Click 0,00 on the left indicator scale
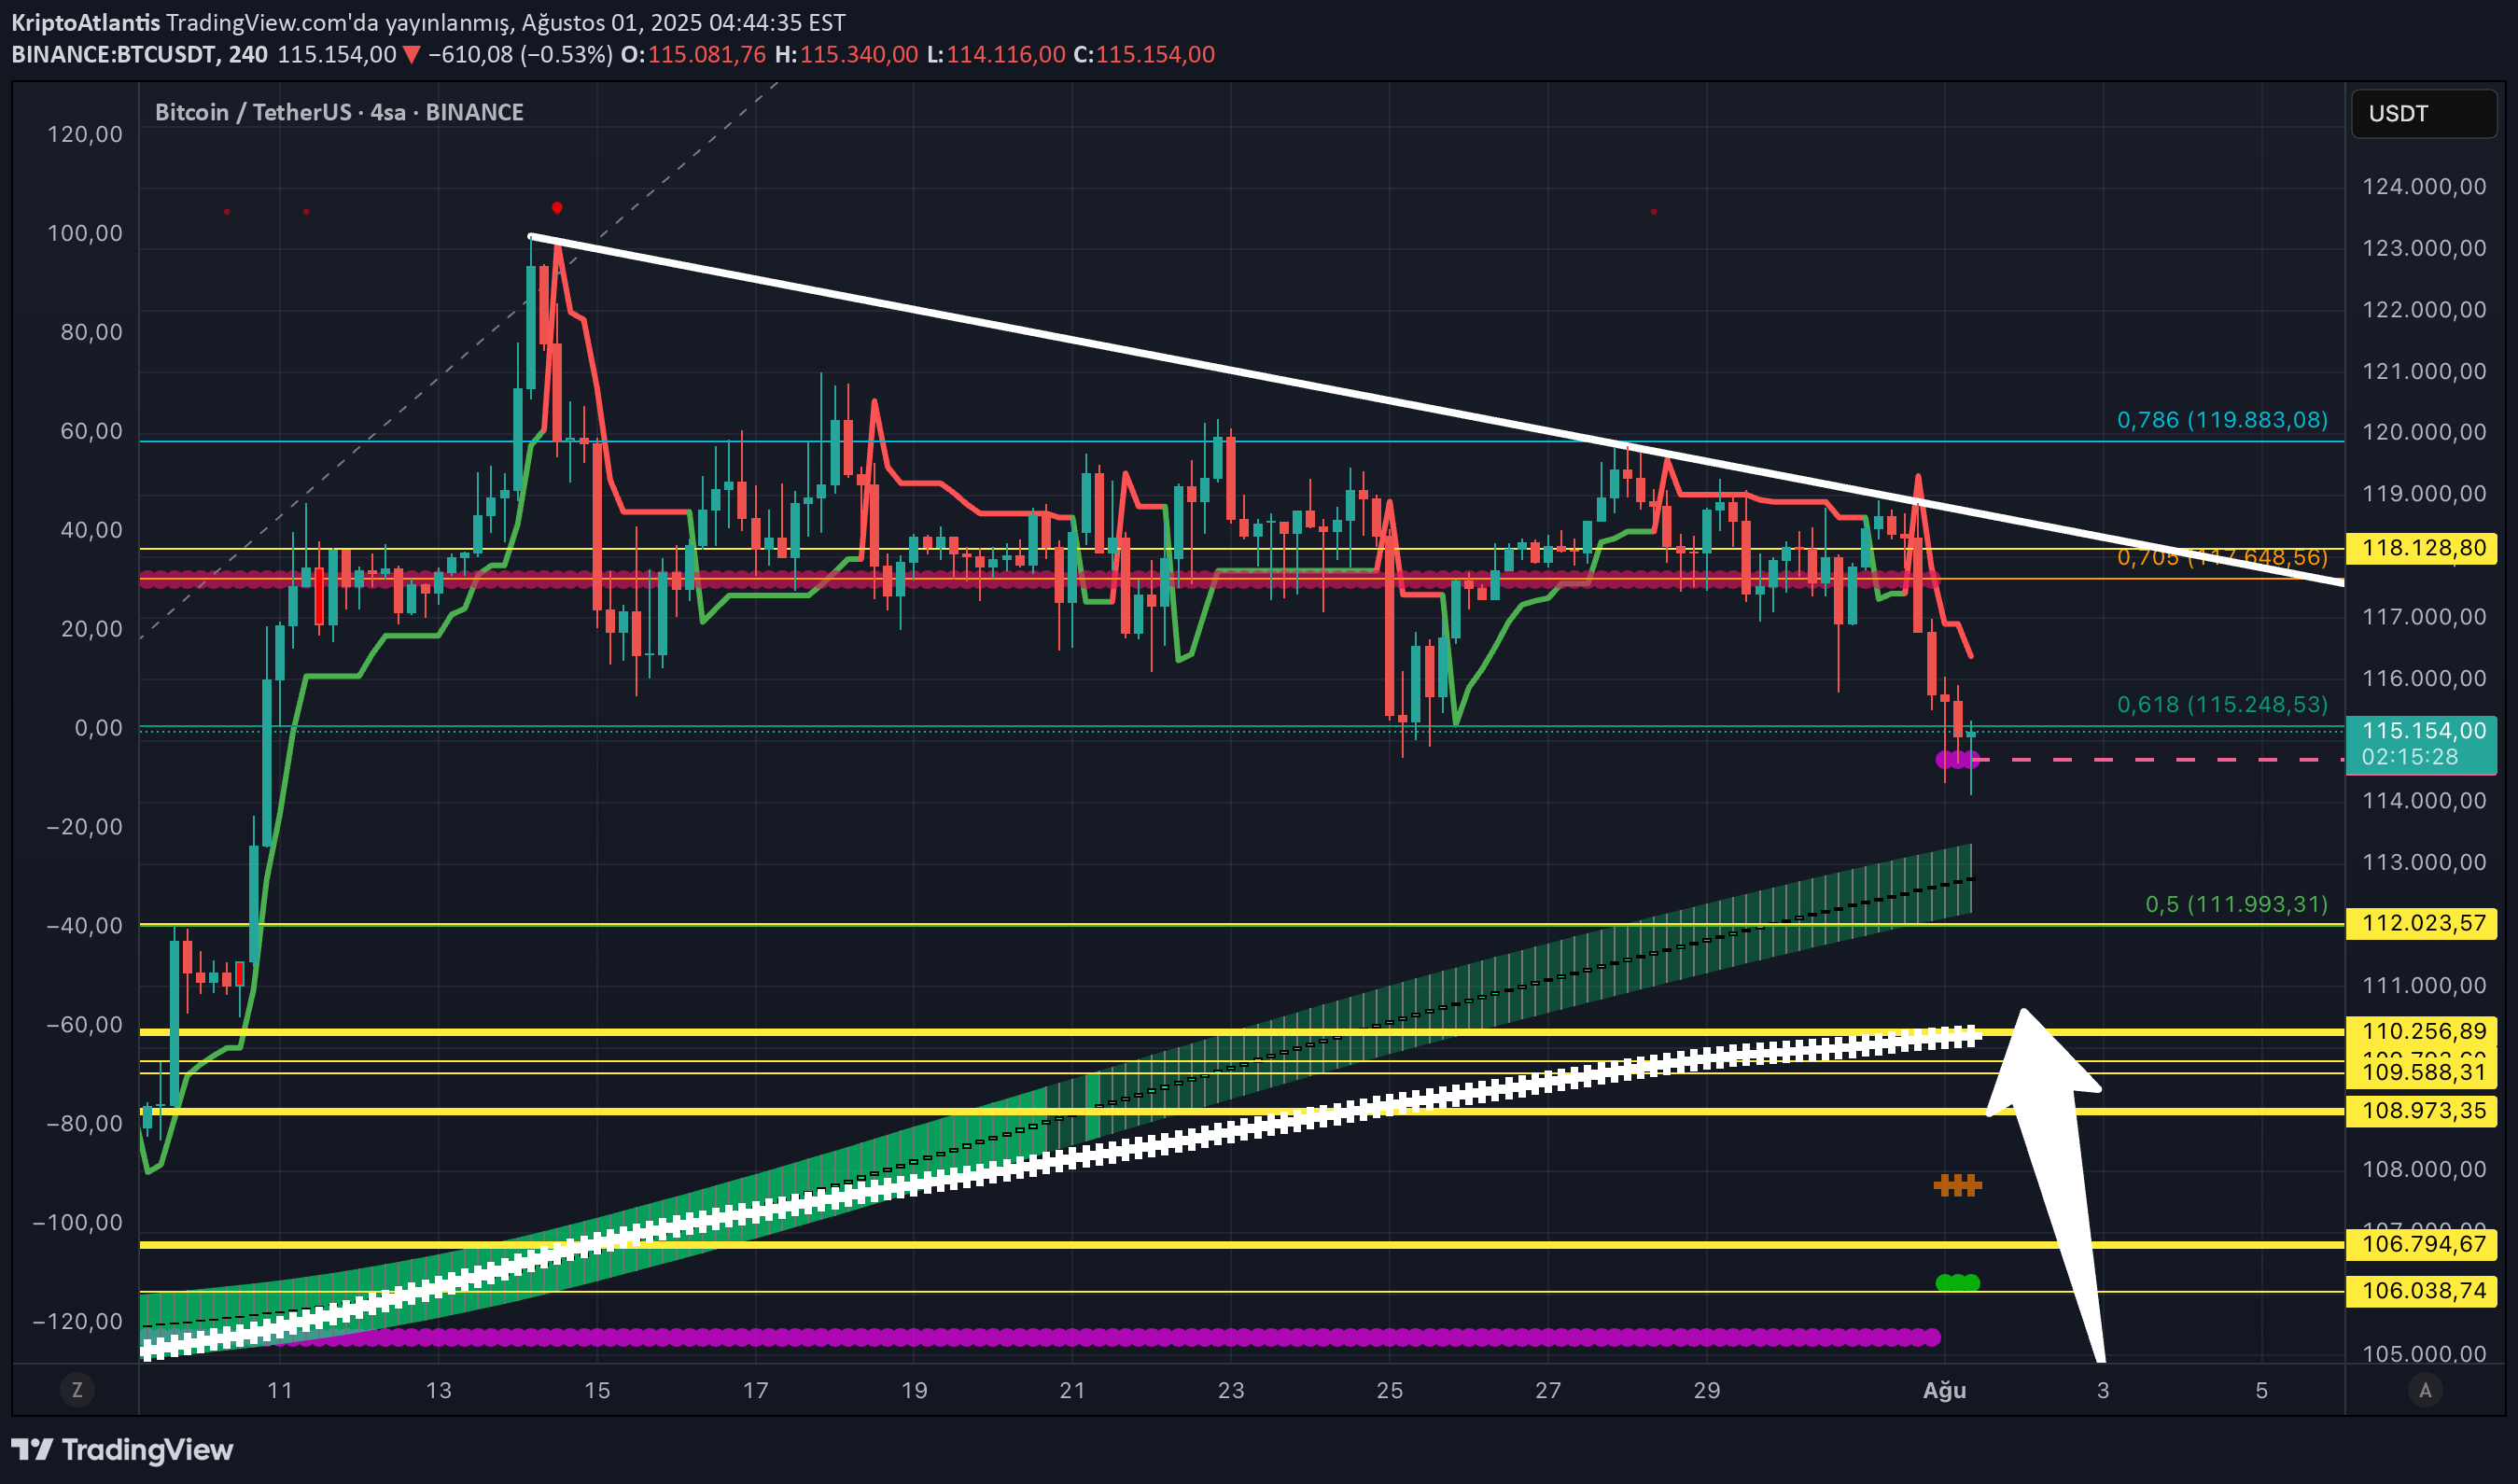Image resolution: width=2518 pixels, height=1484 pixels. pyautogui.click(x=99, y=728)
